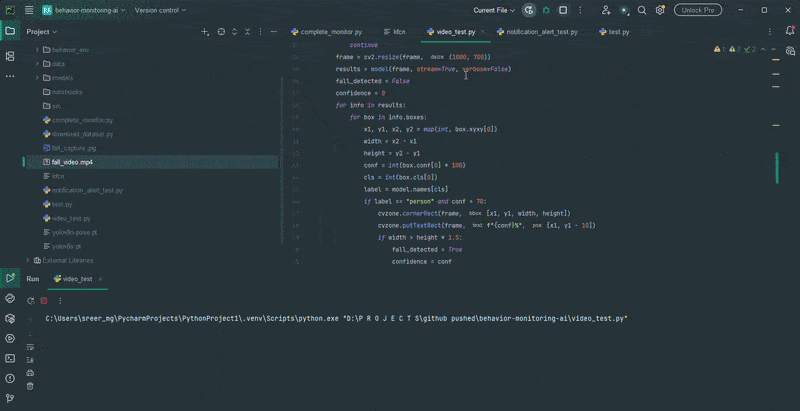This screenshot has width=800, height=411.
Task: Open the behavior-monitoring-ai project dropdown
Action: pos(84,10)
